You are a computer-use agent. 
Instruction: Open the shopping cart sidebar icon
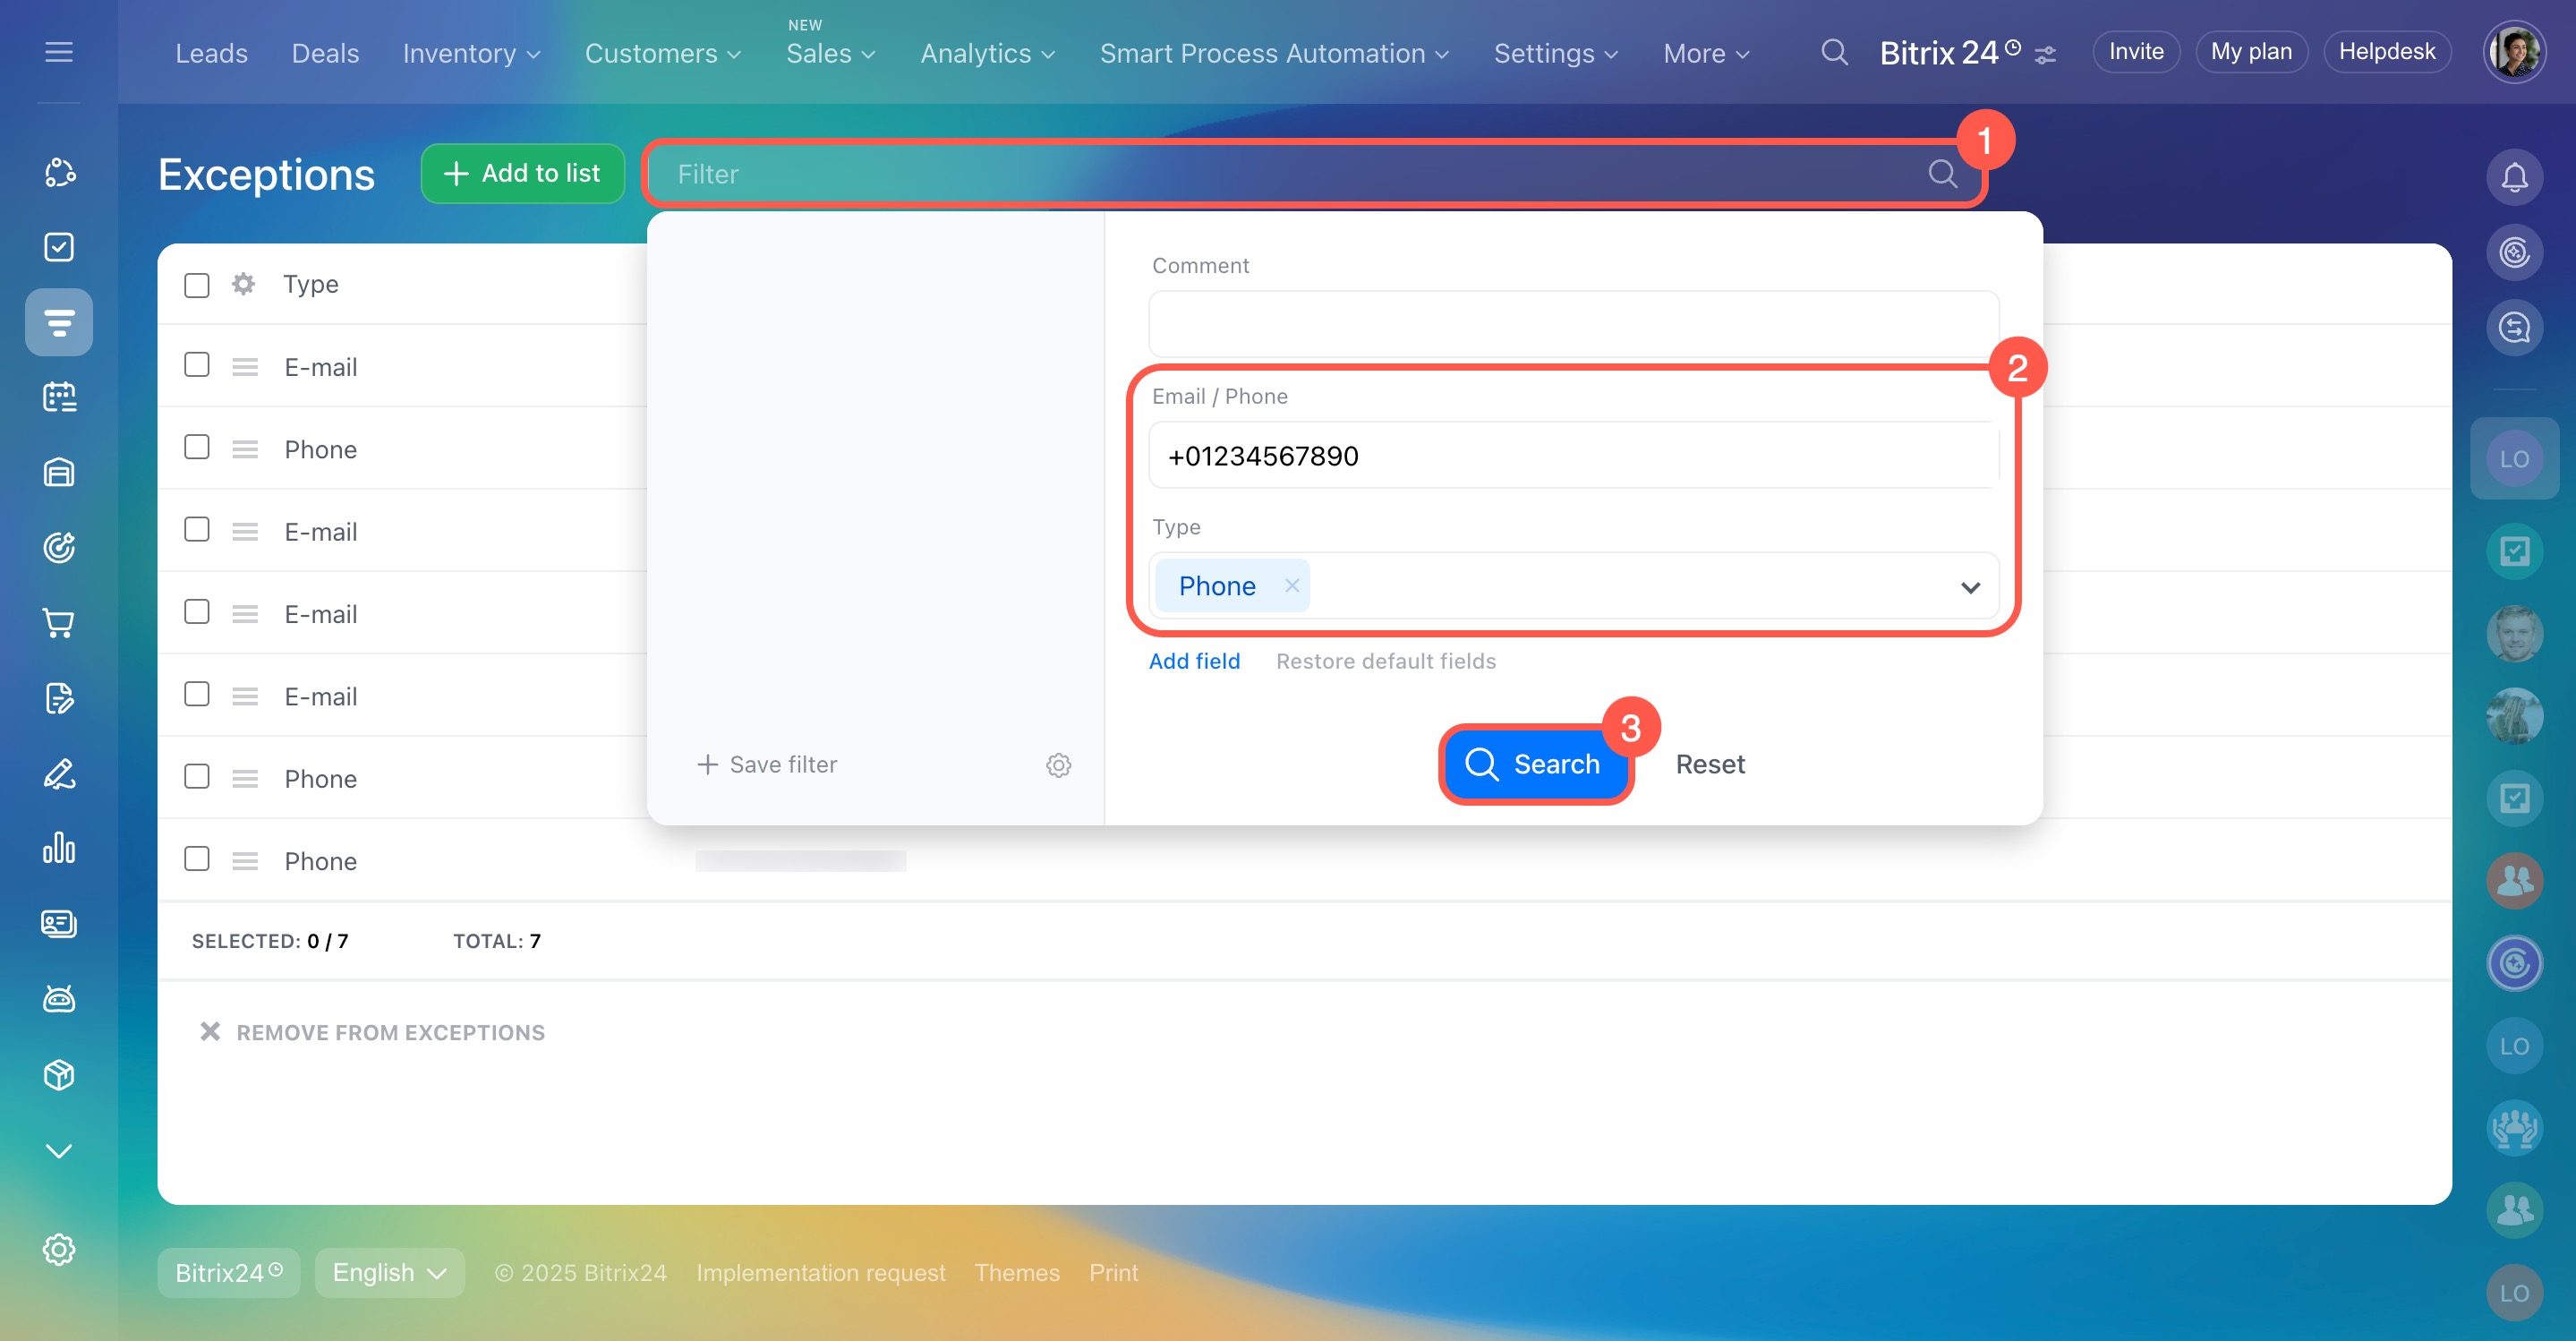(59, 623)
